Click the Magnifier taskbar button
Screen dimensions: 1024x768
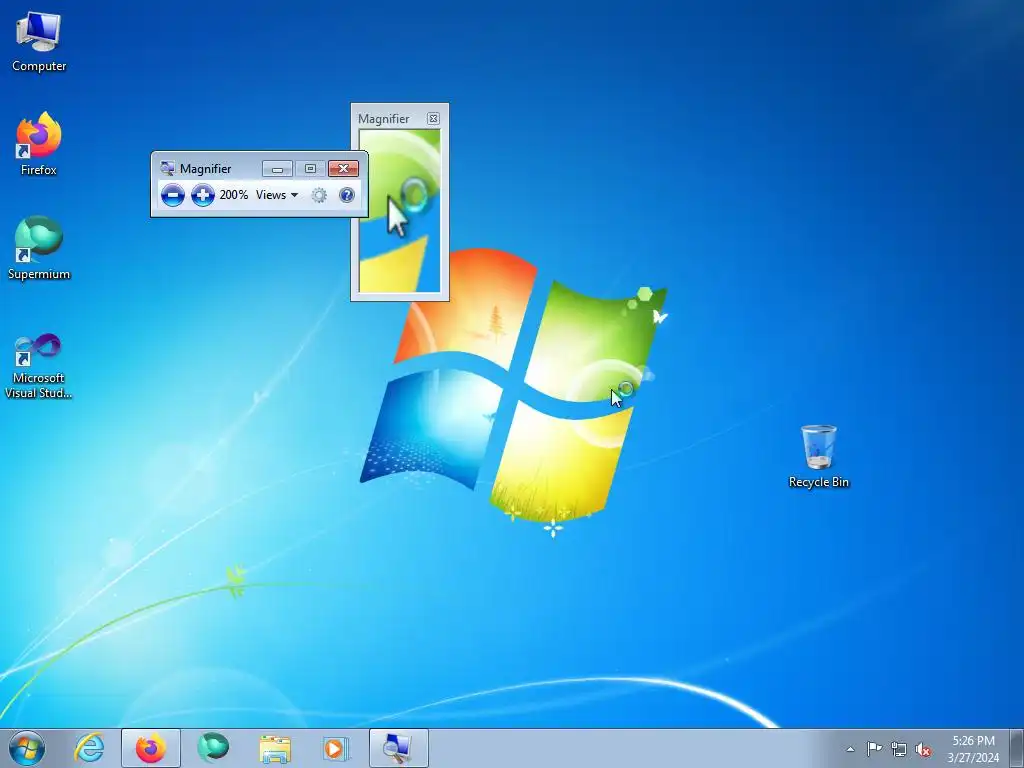398,748
